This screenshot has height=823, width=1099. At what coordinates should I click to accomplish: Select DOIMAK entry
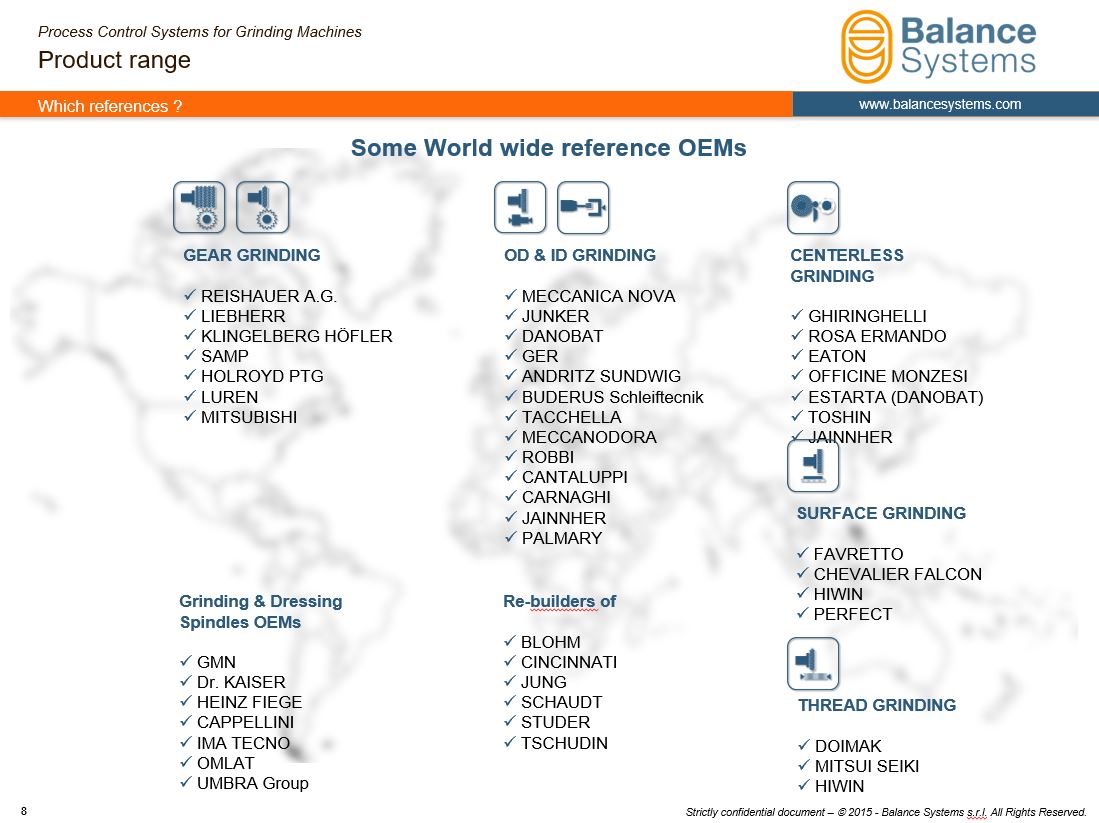pyautogui.click(x=848, y=747)
